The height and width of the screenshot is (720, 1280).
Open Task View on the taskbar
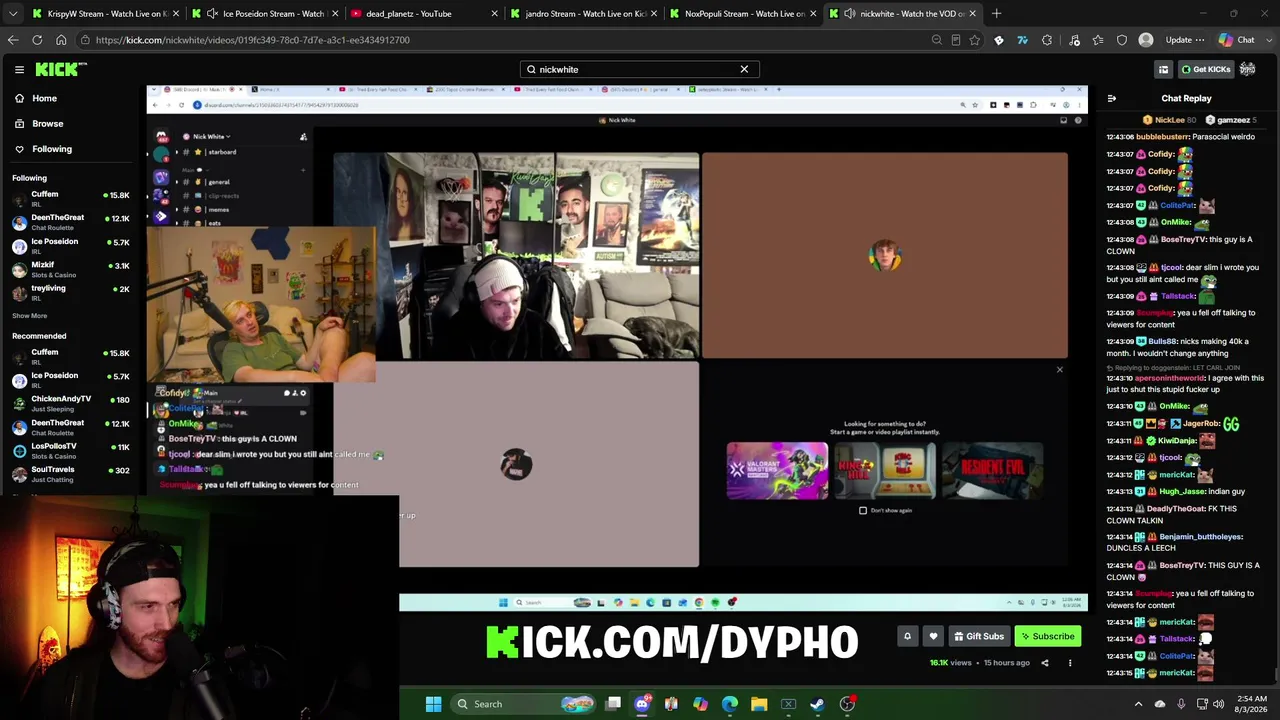tap(613, 704)
